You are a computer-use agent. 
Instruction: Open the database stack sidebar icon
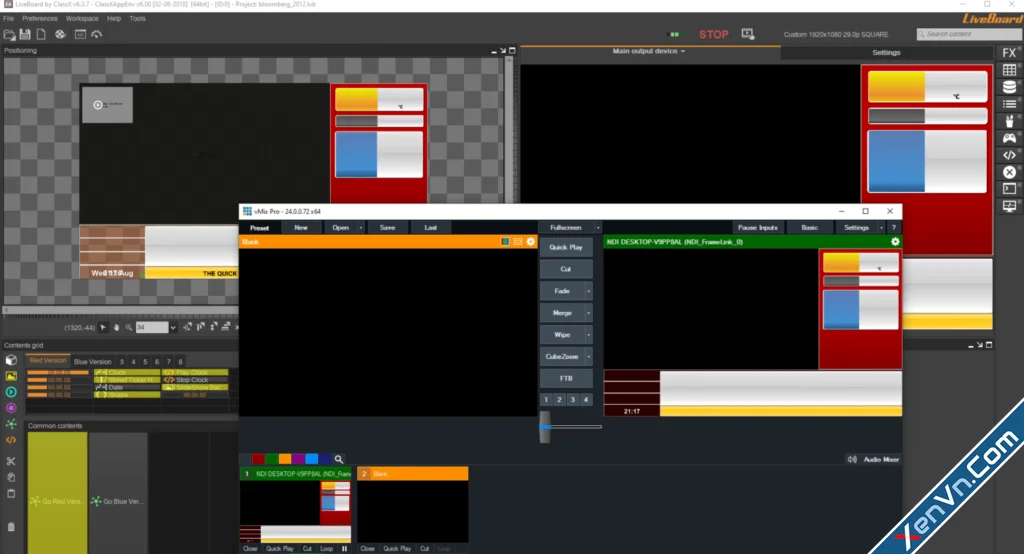(x=1010, y=87)
